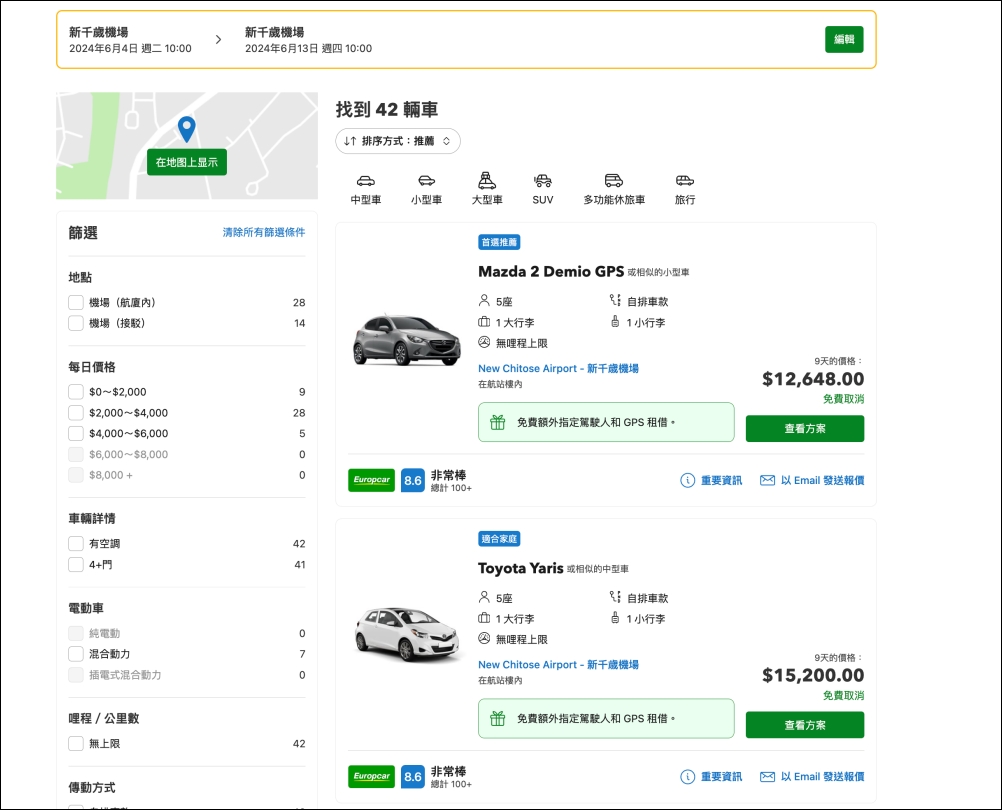Click the info icon on Mazda 2 card
1002x810 pixels.
tap(688, 480)
